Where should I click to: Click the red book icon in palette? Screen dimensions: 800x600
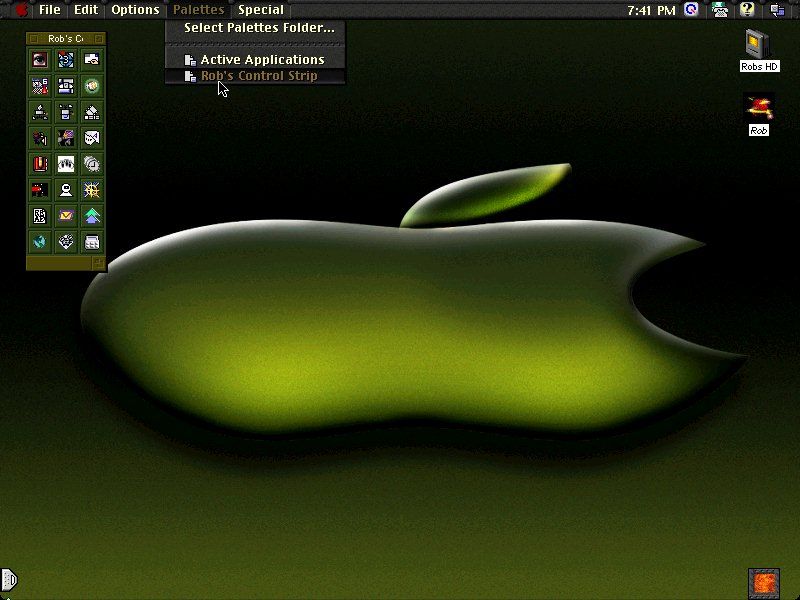pyautogui.click(x=39, y=163)
